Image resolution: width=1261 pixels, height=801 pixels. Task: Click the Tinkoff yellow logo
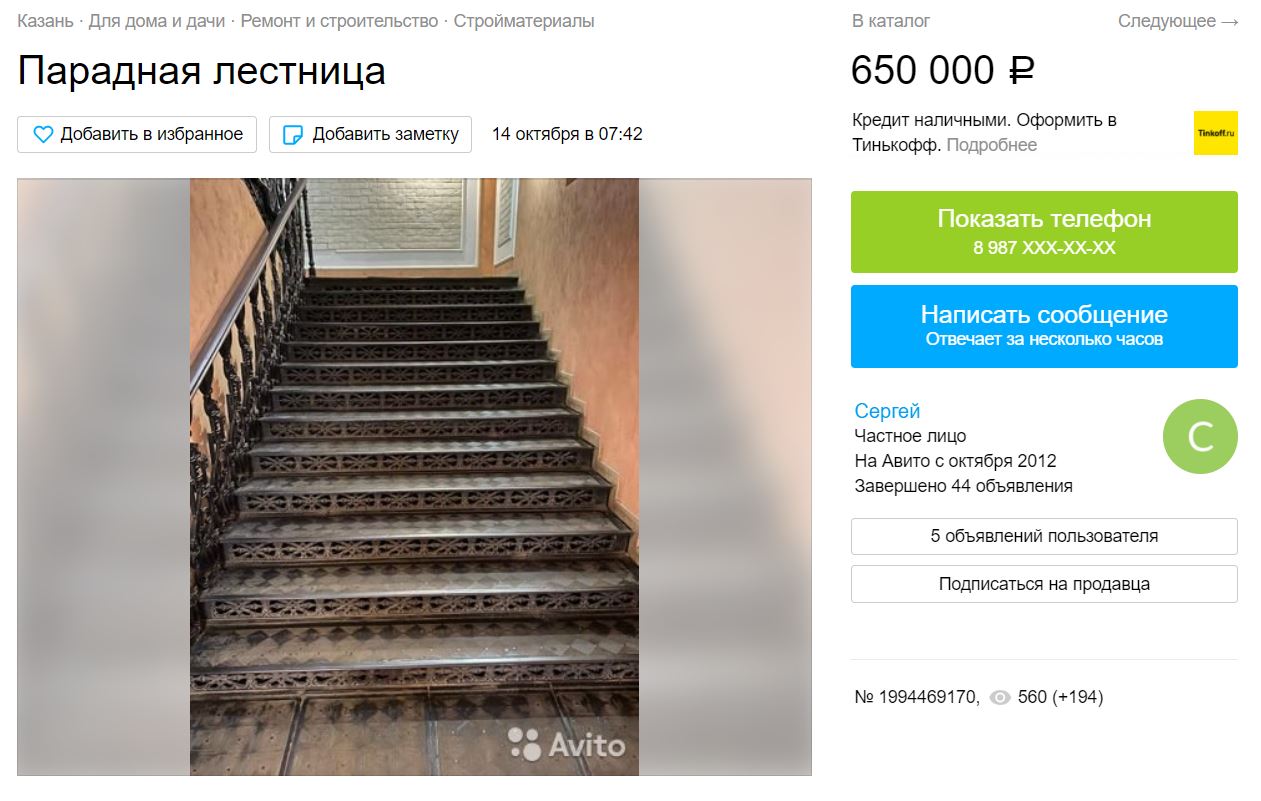[1215, 132]
